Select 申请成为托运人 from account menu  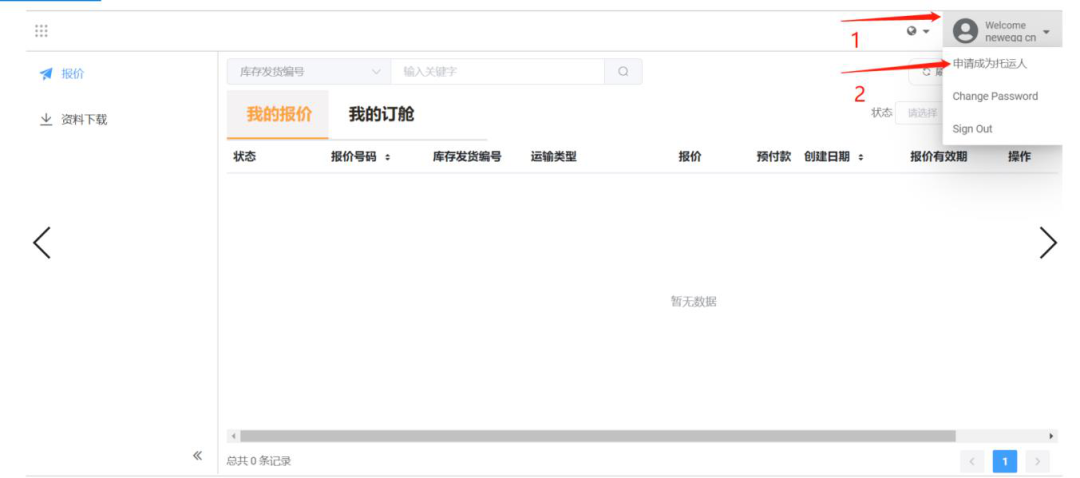coord(990,63)
